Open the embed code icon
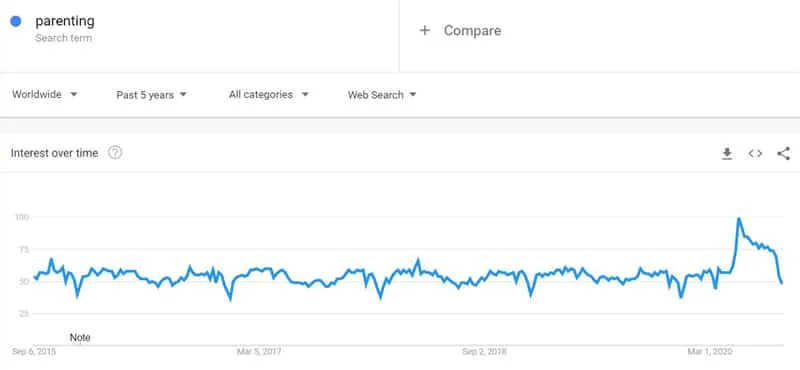 pos(755,153)
